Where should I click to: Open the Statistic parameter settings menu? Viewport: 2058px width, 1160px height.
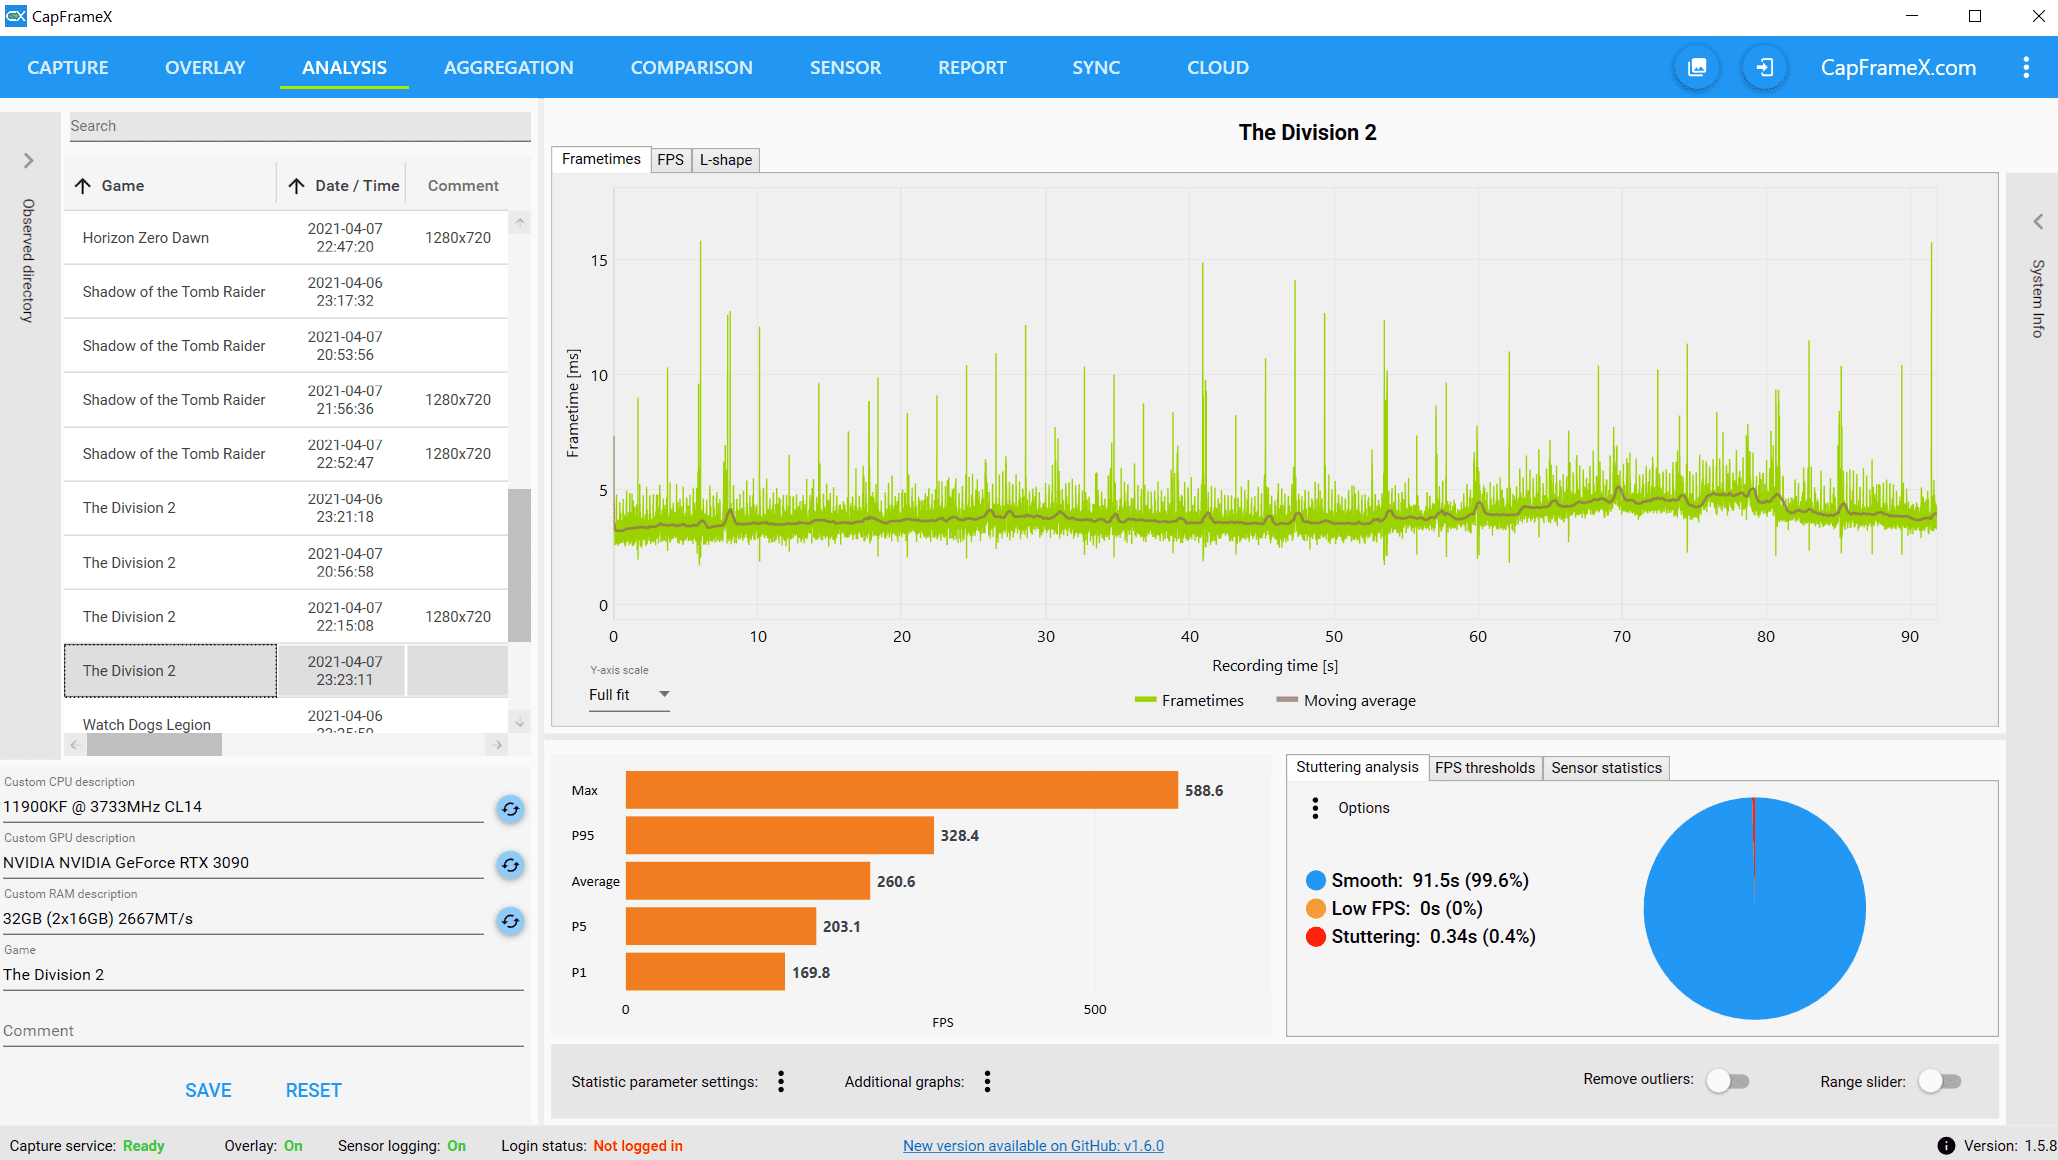[x=781, y=1081]
